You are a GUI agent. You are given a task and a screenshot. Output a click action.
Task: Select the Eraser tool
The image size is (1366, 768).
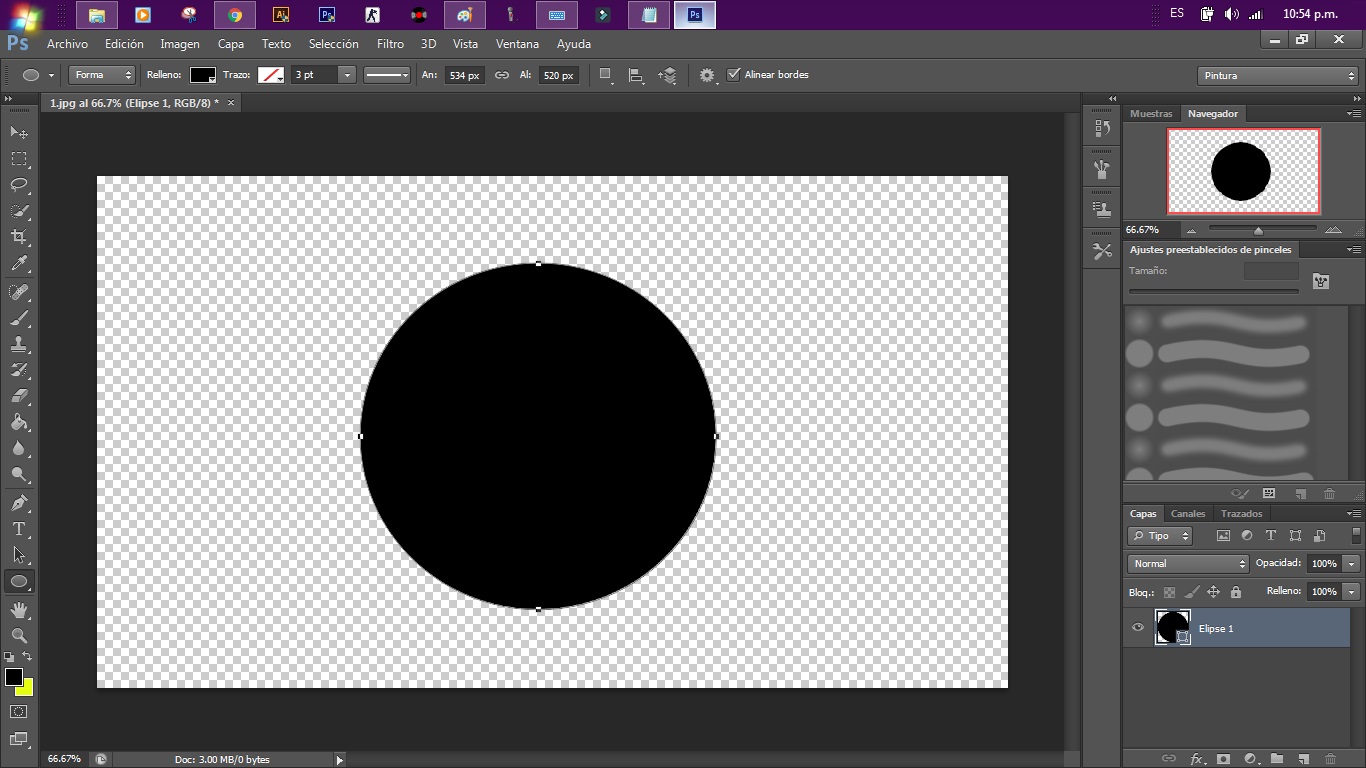(19, 396)
